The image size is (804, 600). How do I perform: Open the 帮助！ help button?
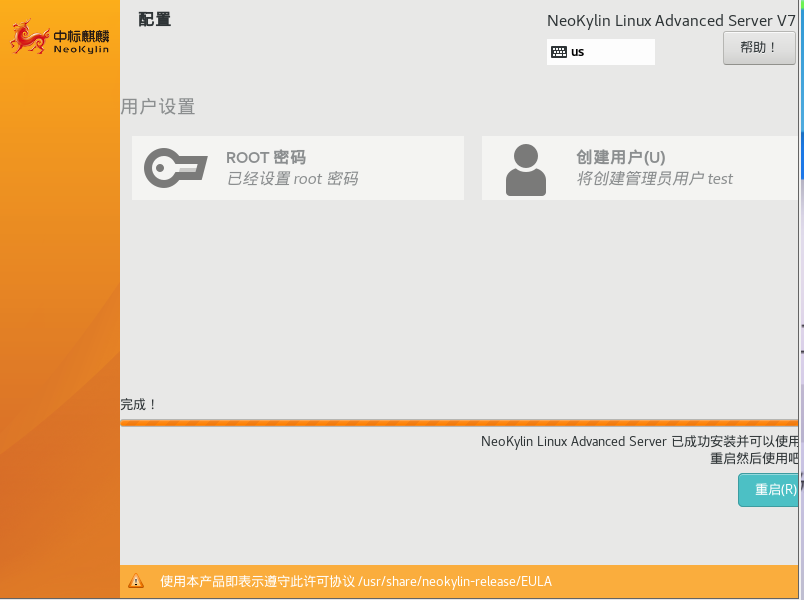[x=759, y=48]
